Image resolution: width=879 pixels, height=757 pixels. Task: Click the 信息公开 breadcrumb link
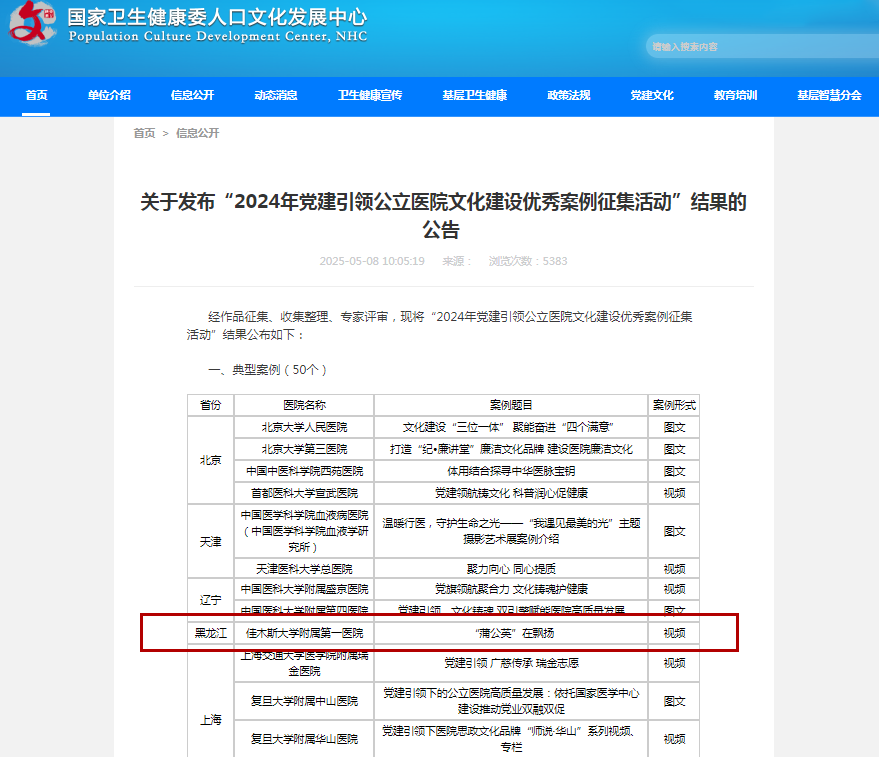point(197,133)
